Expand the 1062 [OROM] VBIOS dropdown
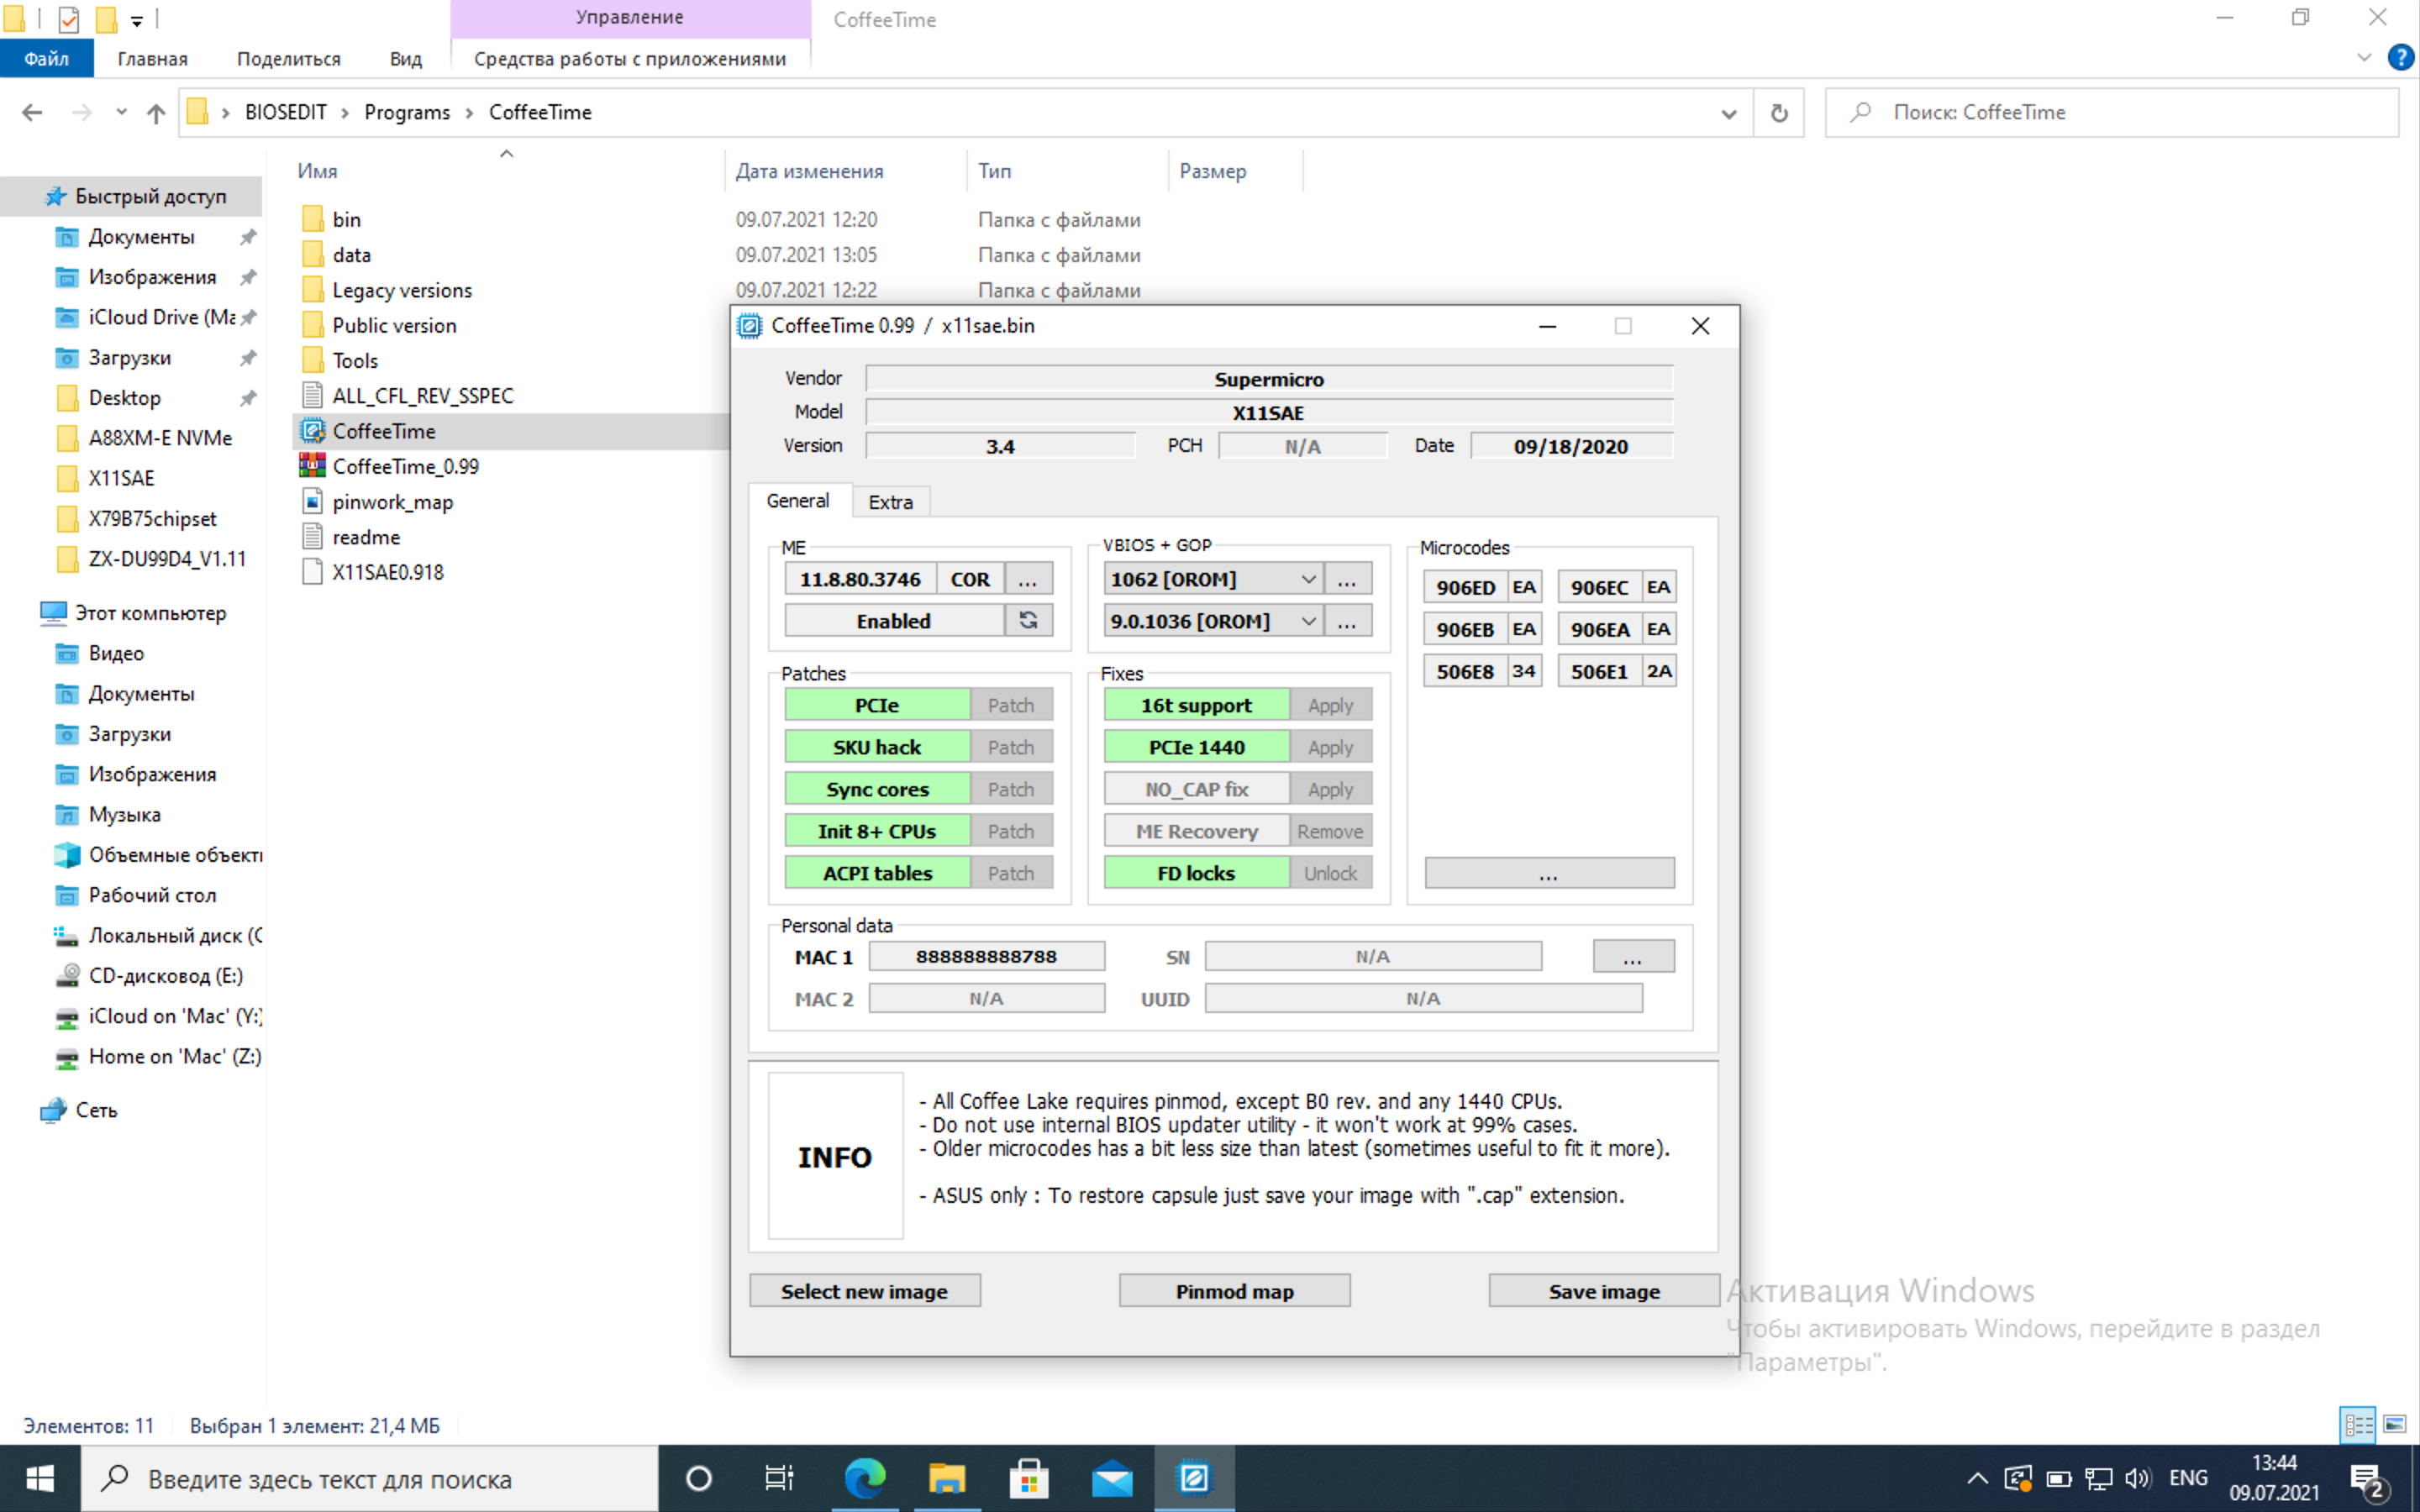 pyautogui.click(x=1307, y=579)
